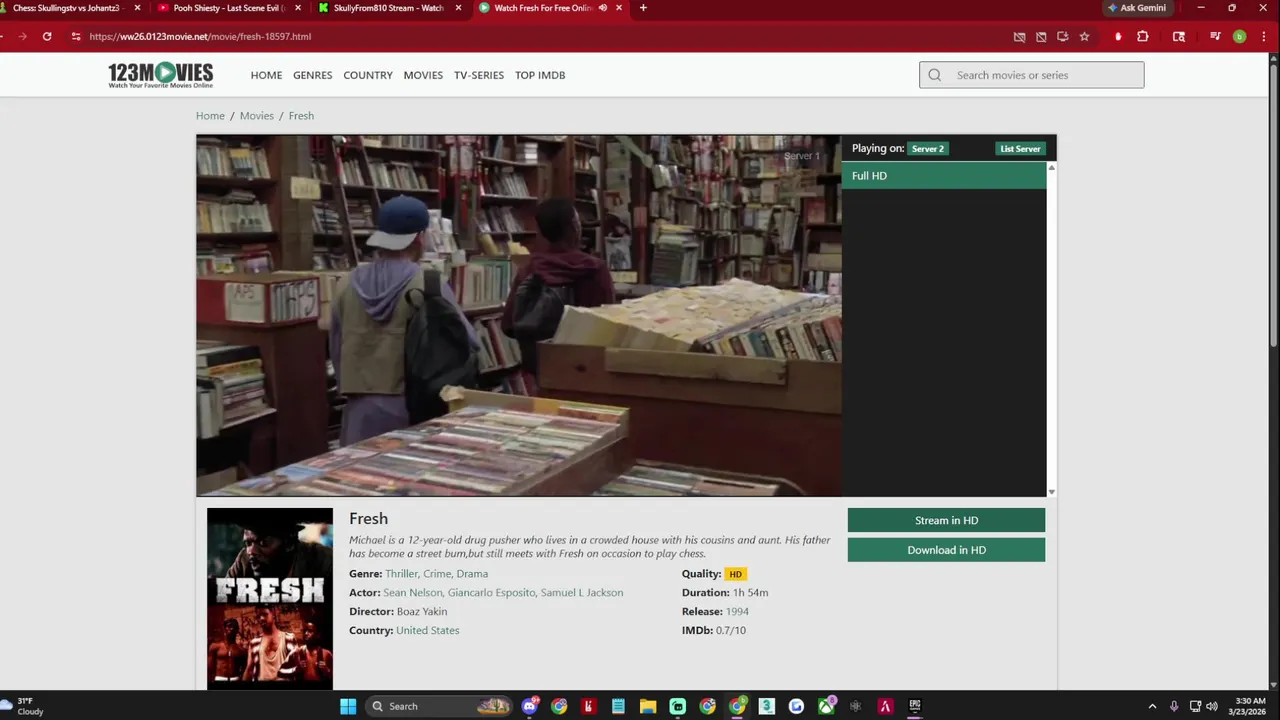
Task: Open actor Giancarlo Esposito link
Action: click(492, 593)
